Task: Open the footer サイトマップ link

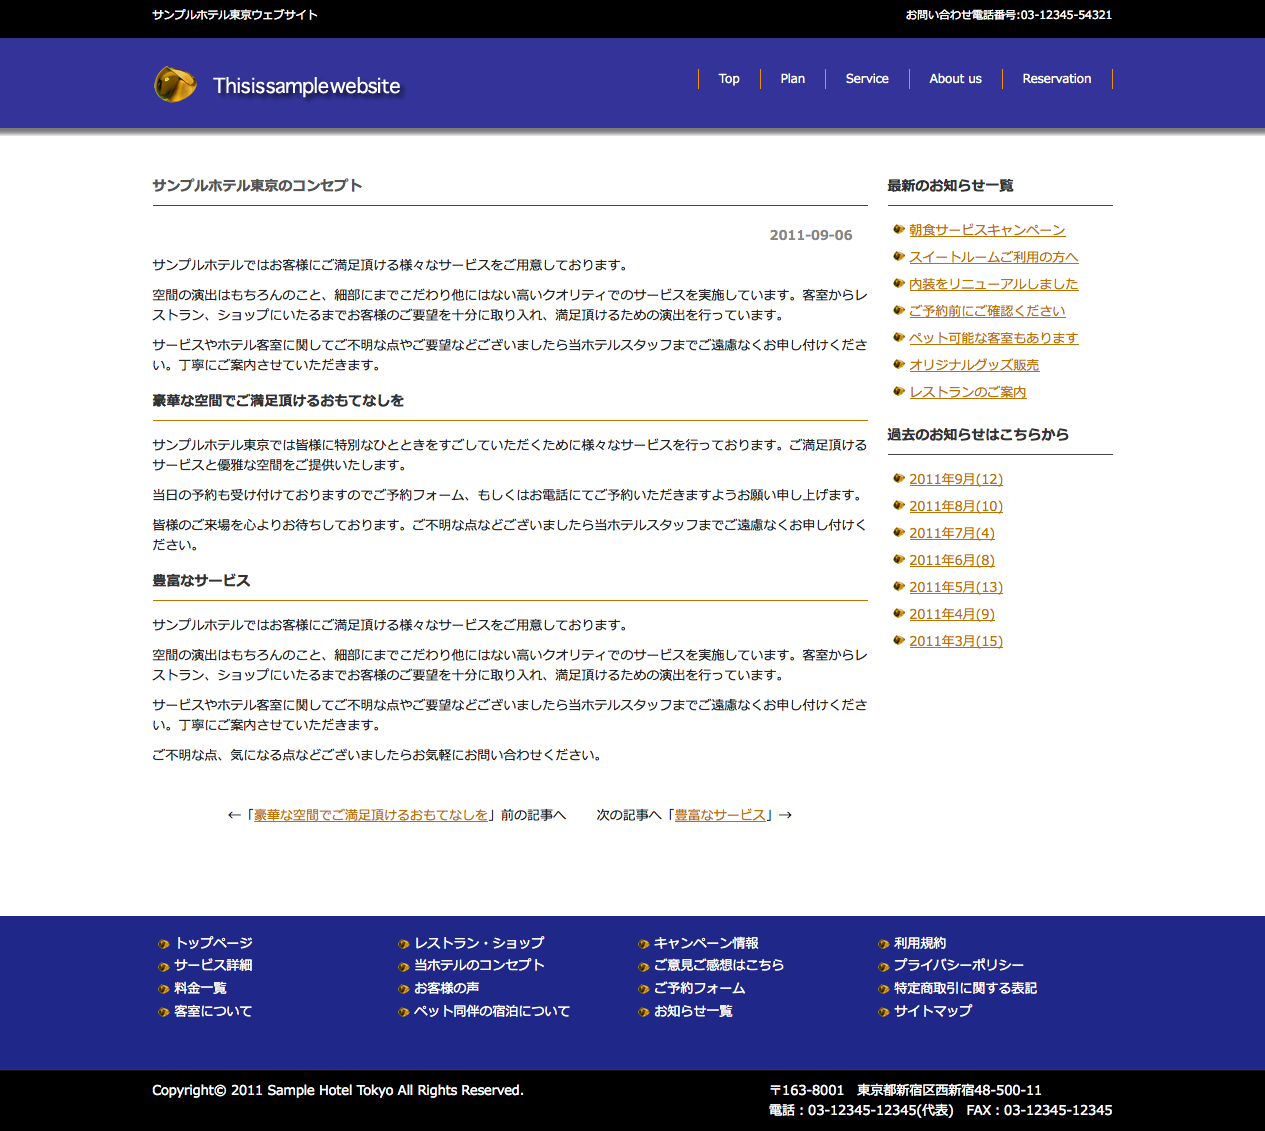Action: pos(932,1011)
